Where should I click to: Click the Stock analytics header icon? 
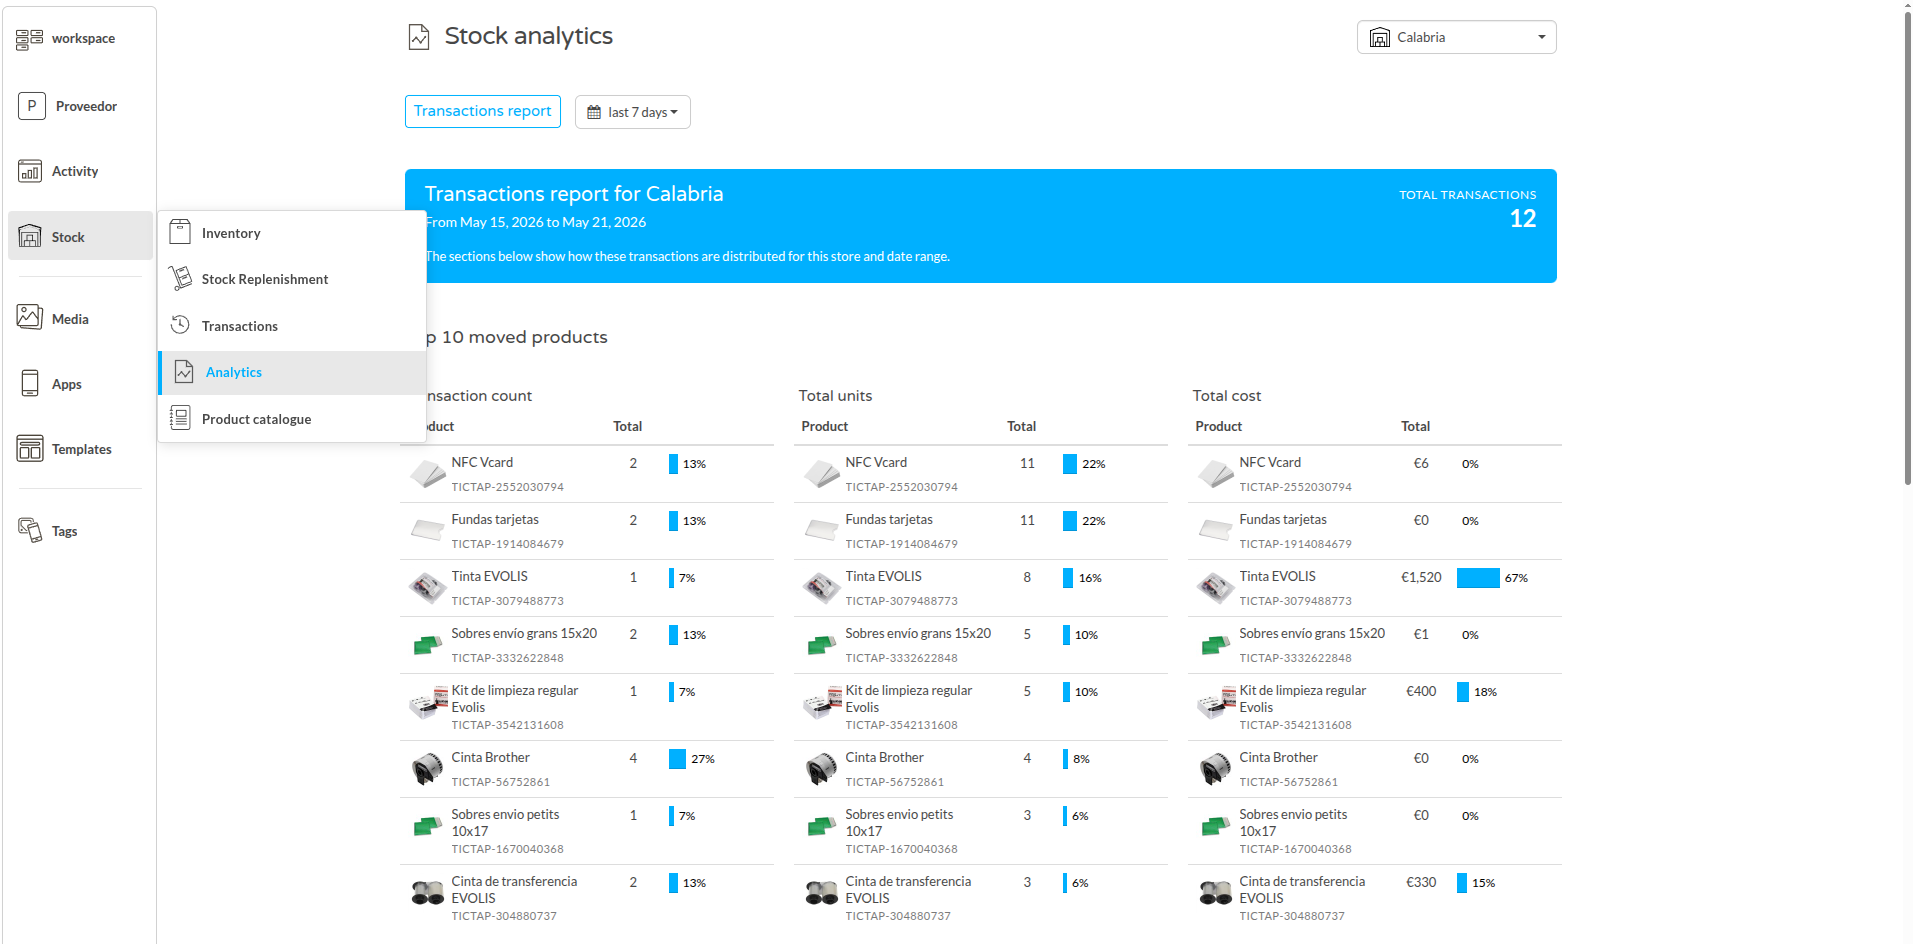point(419,37)
